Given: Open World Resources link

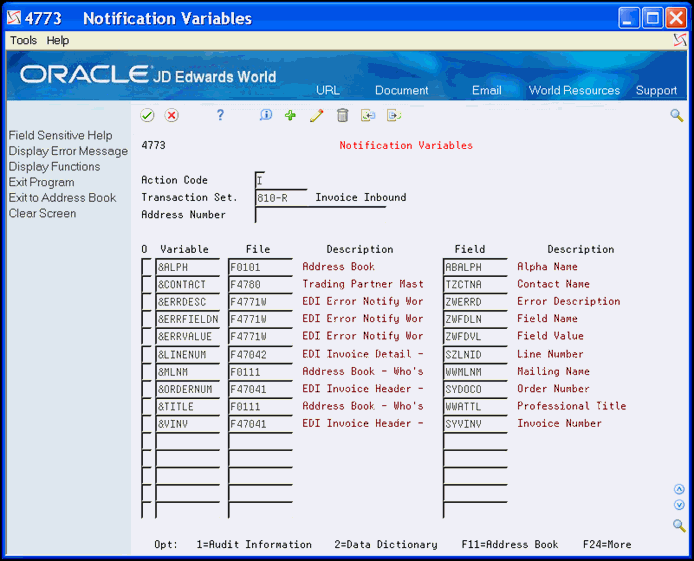Looking at the screenshot, I should pyautogui.click(x=574, y=90).
